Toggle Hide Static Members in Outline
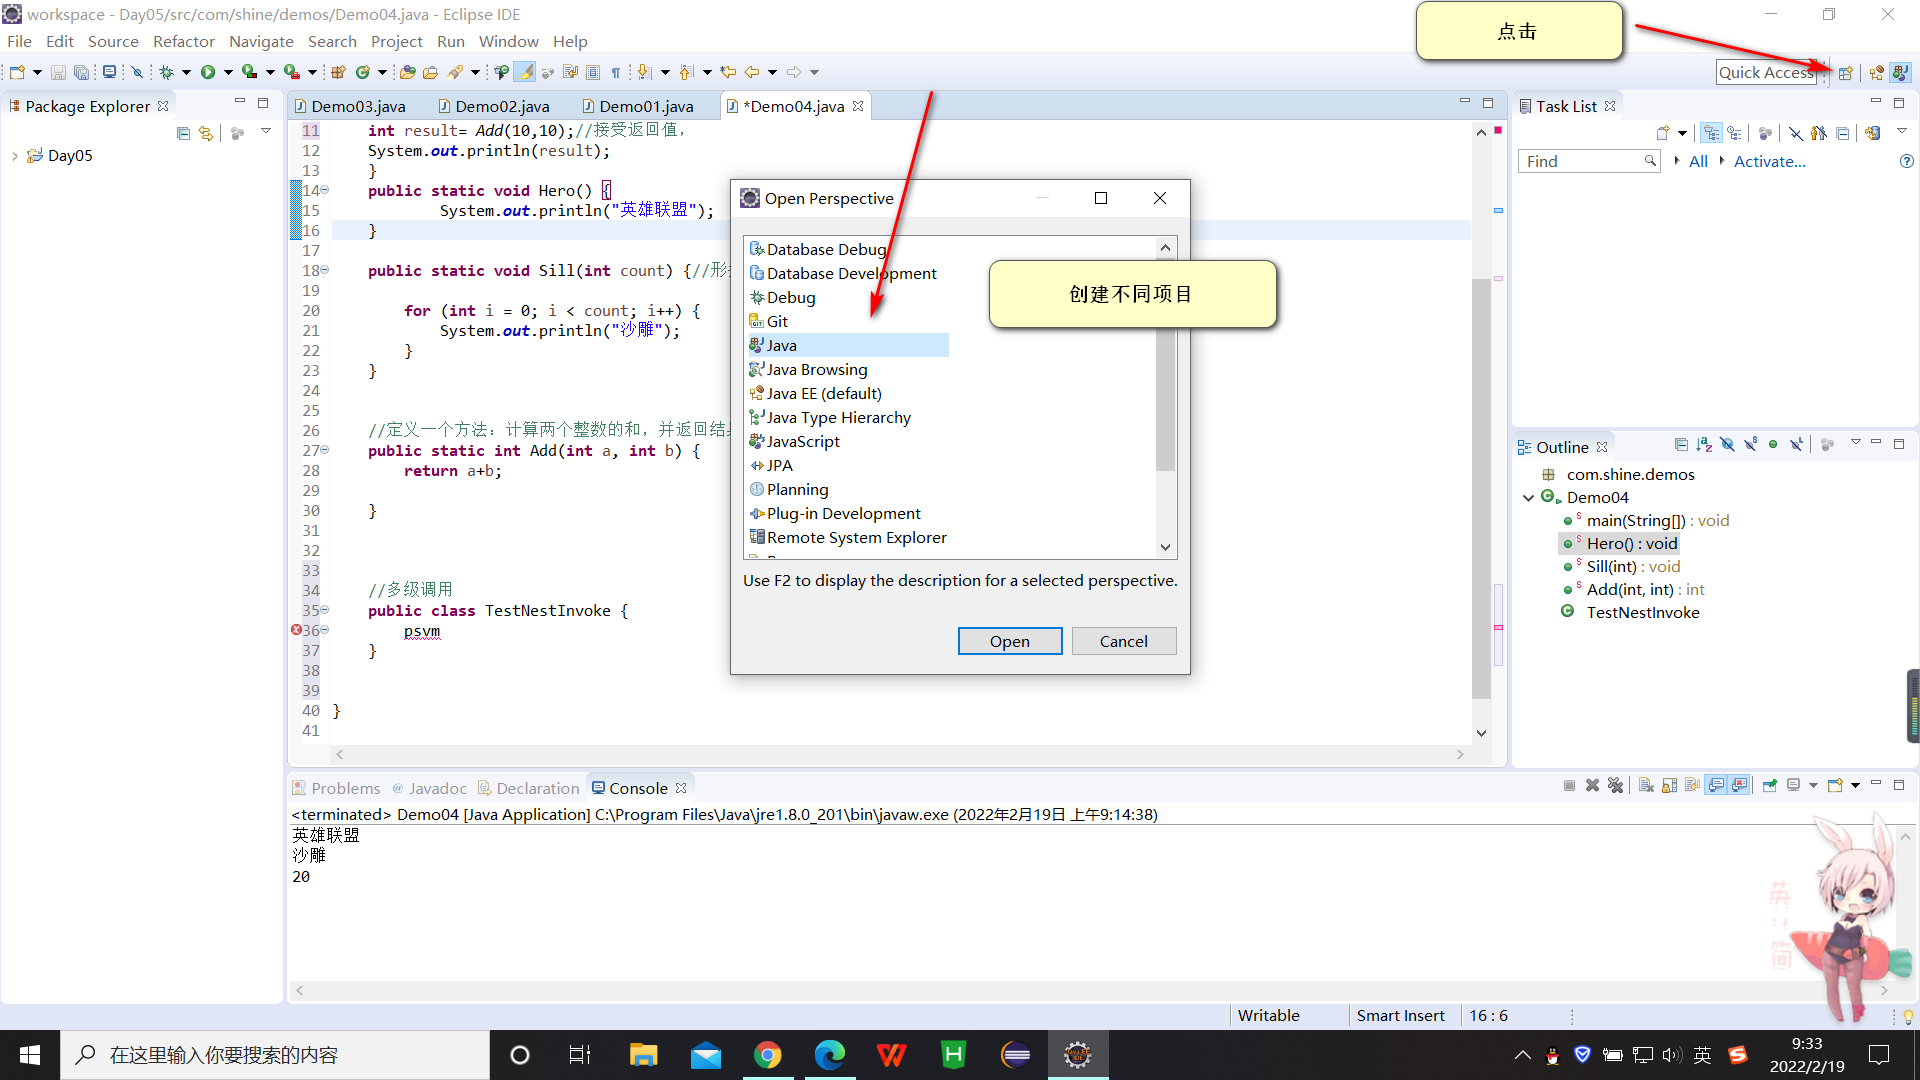 pos(1750,444)
